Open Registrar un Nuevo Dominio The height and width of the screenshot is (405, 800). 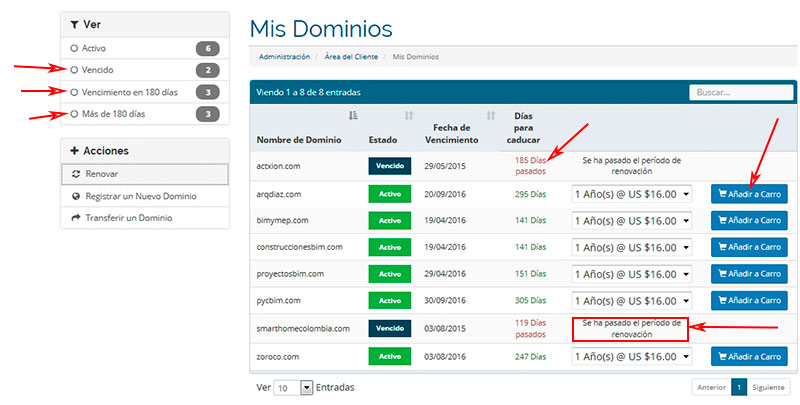[x=145, y=196]
